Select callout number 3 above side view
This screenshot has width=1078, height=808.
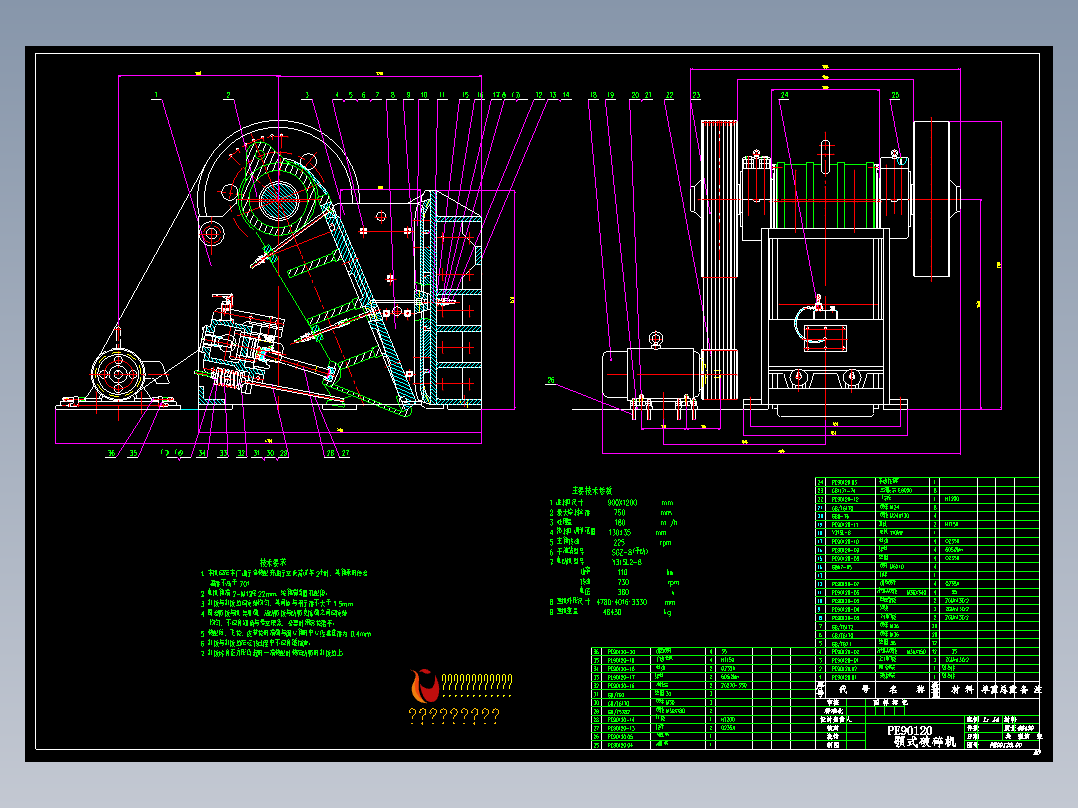[307, 96]
